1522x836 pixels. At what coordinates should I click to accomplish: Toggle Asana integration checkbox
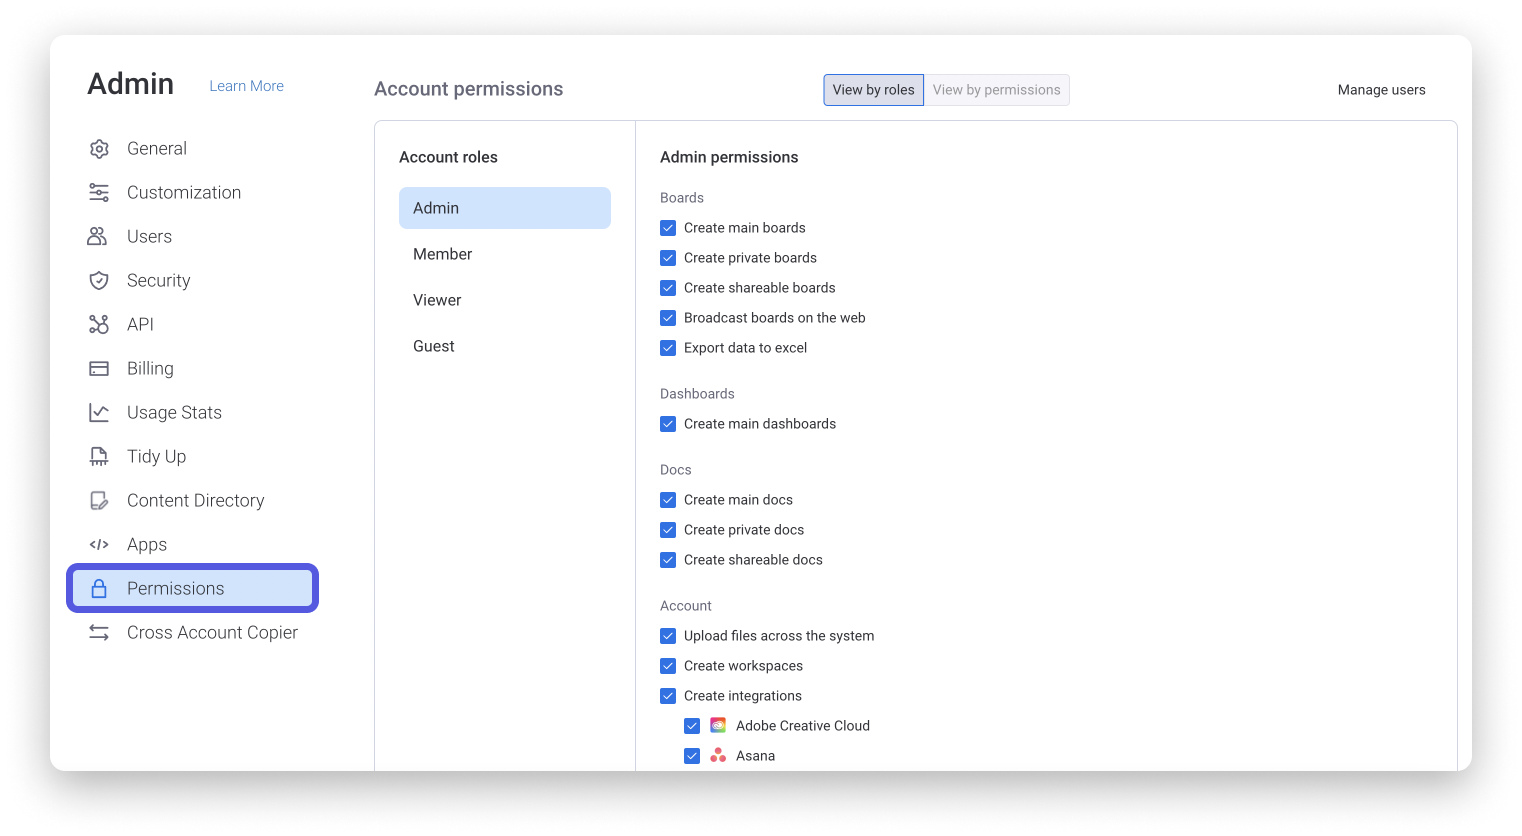(692, 756)
